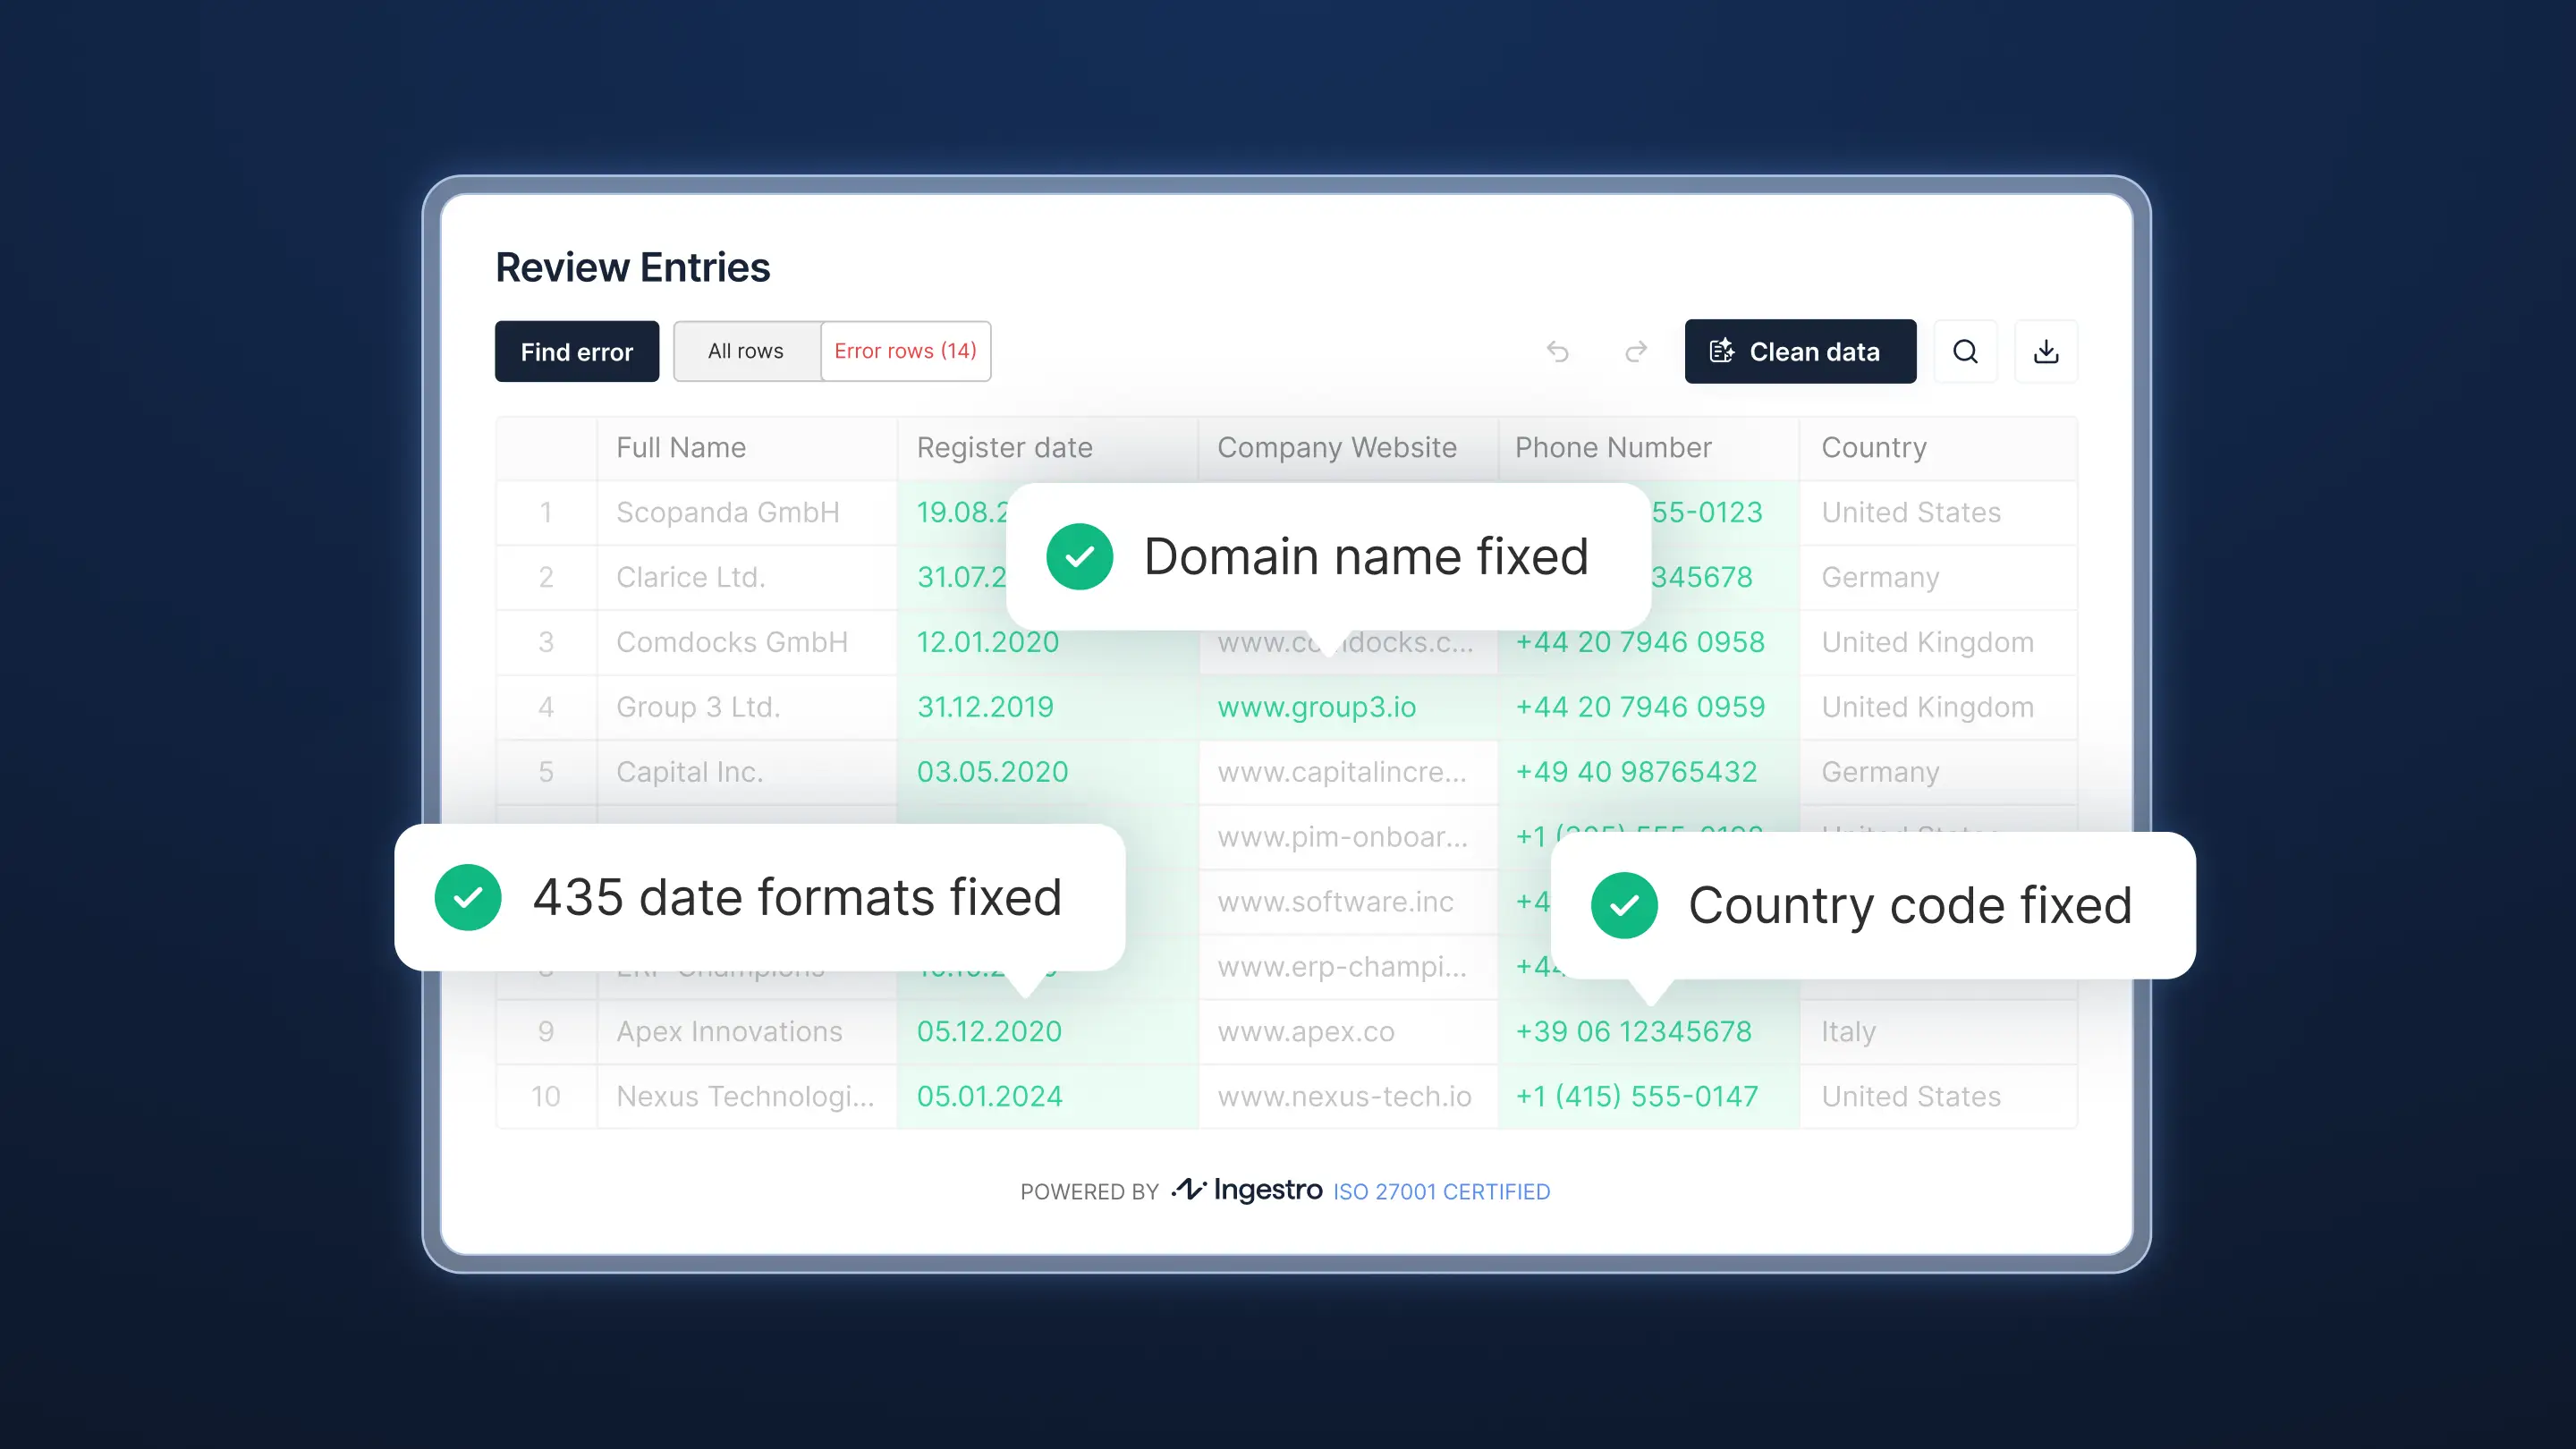Switch to All rows tab
The width and height of the screenshot is (2576, 1449).
pyautogui.click(x=746, y=351)
